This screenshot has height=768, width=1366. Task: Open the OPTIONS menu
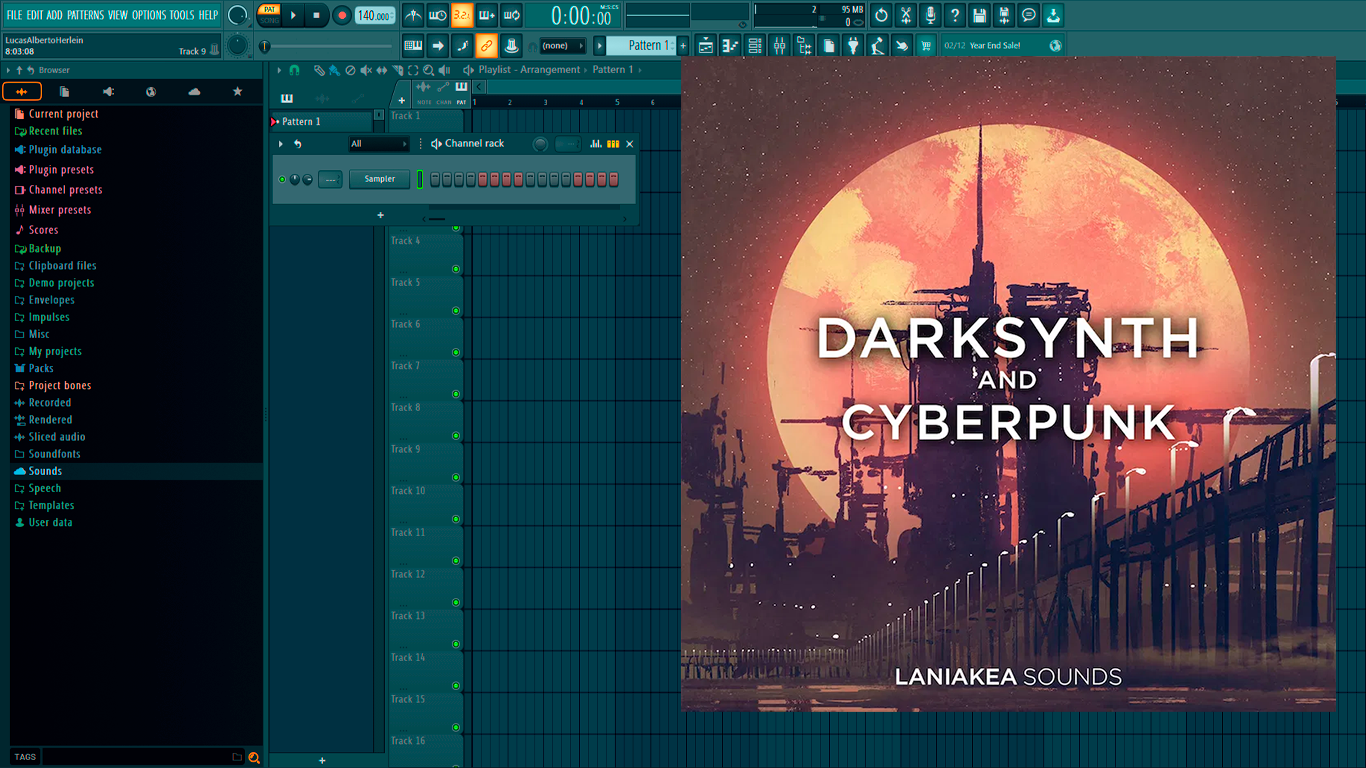coord(149,15)
